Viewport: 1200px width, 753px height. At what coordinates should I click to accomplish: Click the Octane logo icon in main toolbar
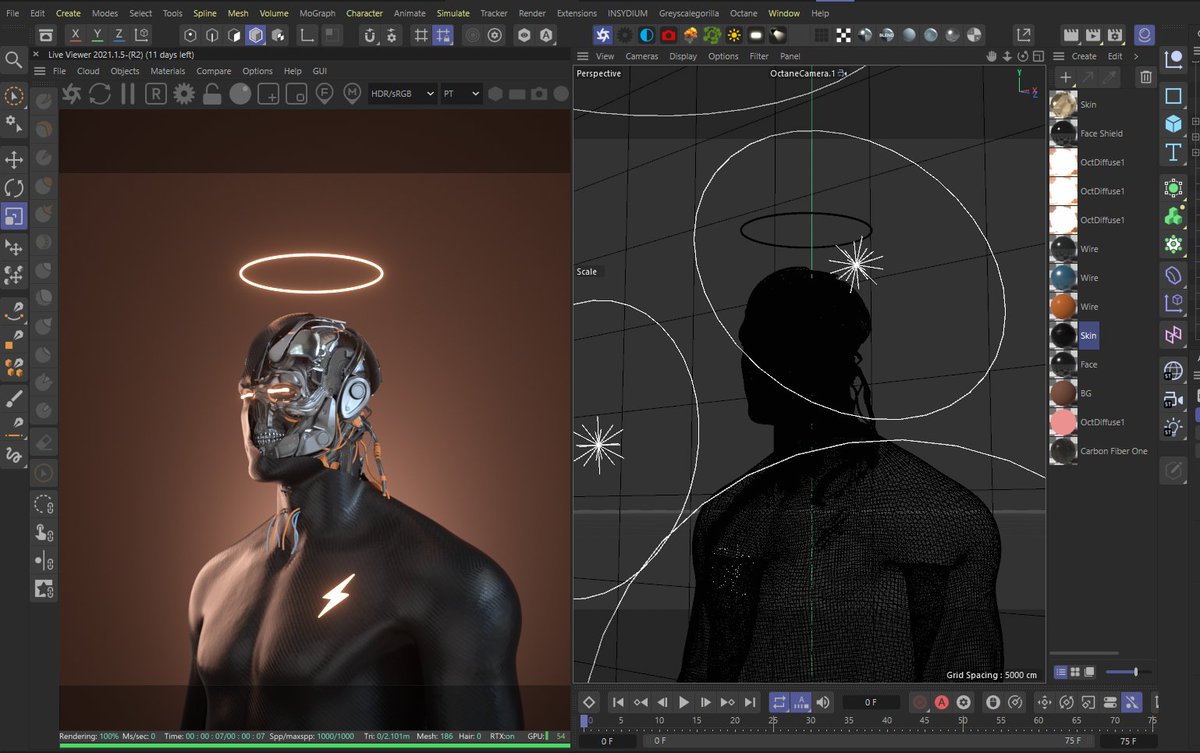point(603,35)
